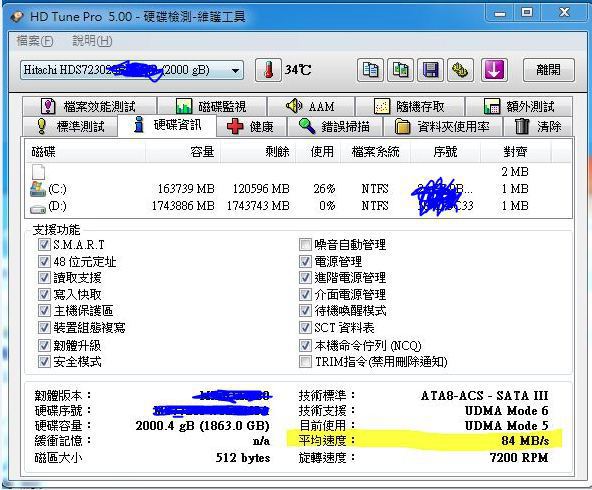Click the HD Tune Pro title bar icon
The width and height of the screenshot is (592, 490).
tap(17, 17)
